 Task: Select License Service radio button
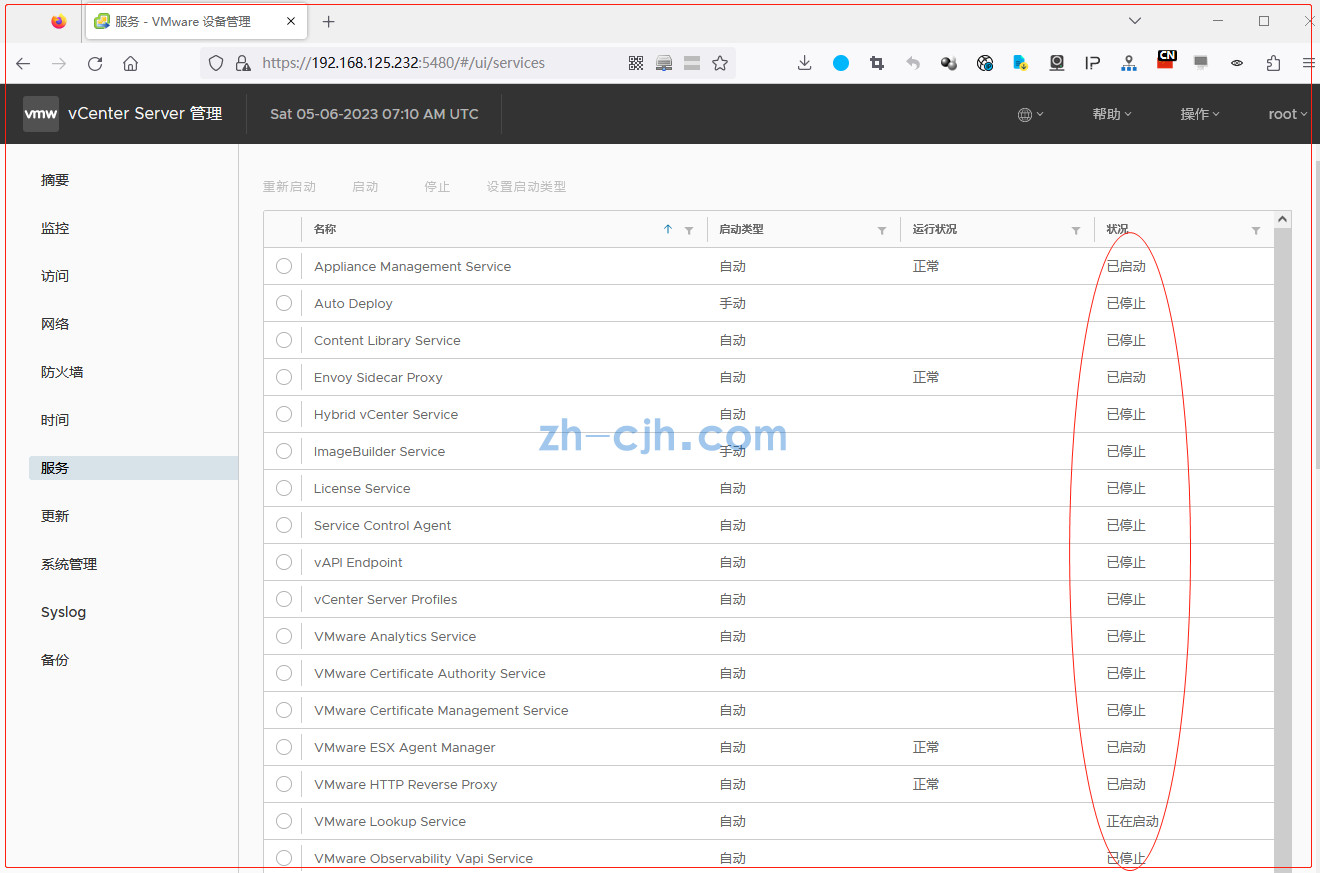point(284,488)
